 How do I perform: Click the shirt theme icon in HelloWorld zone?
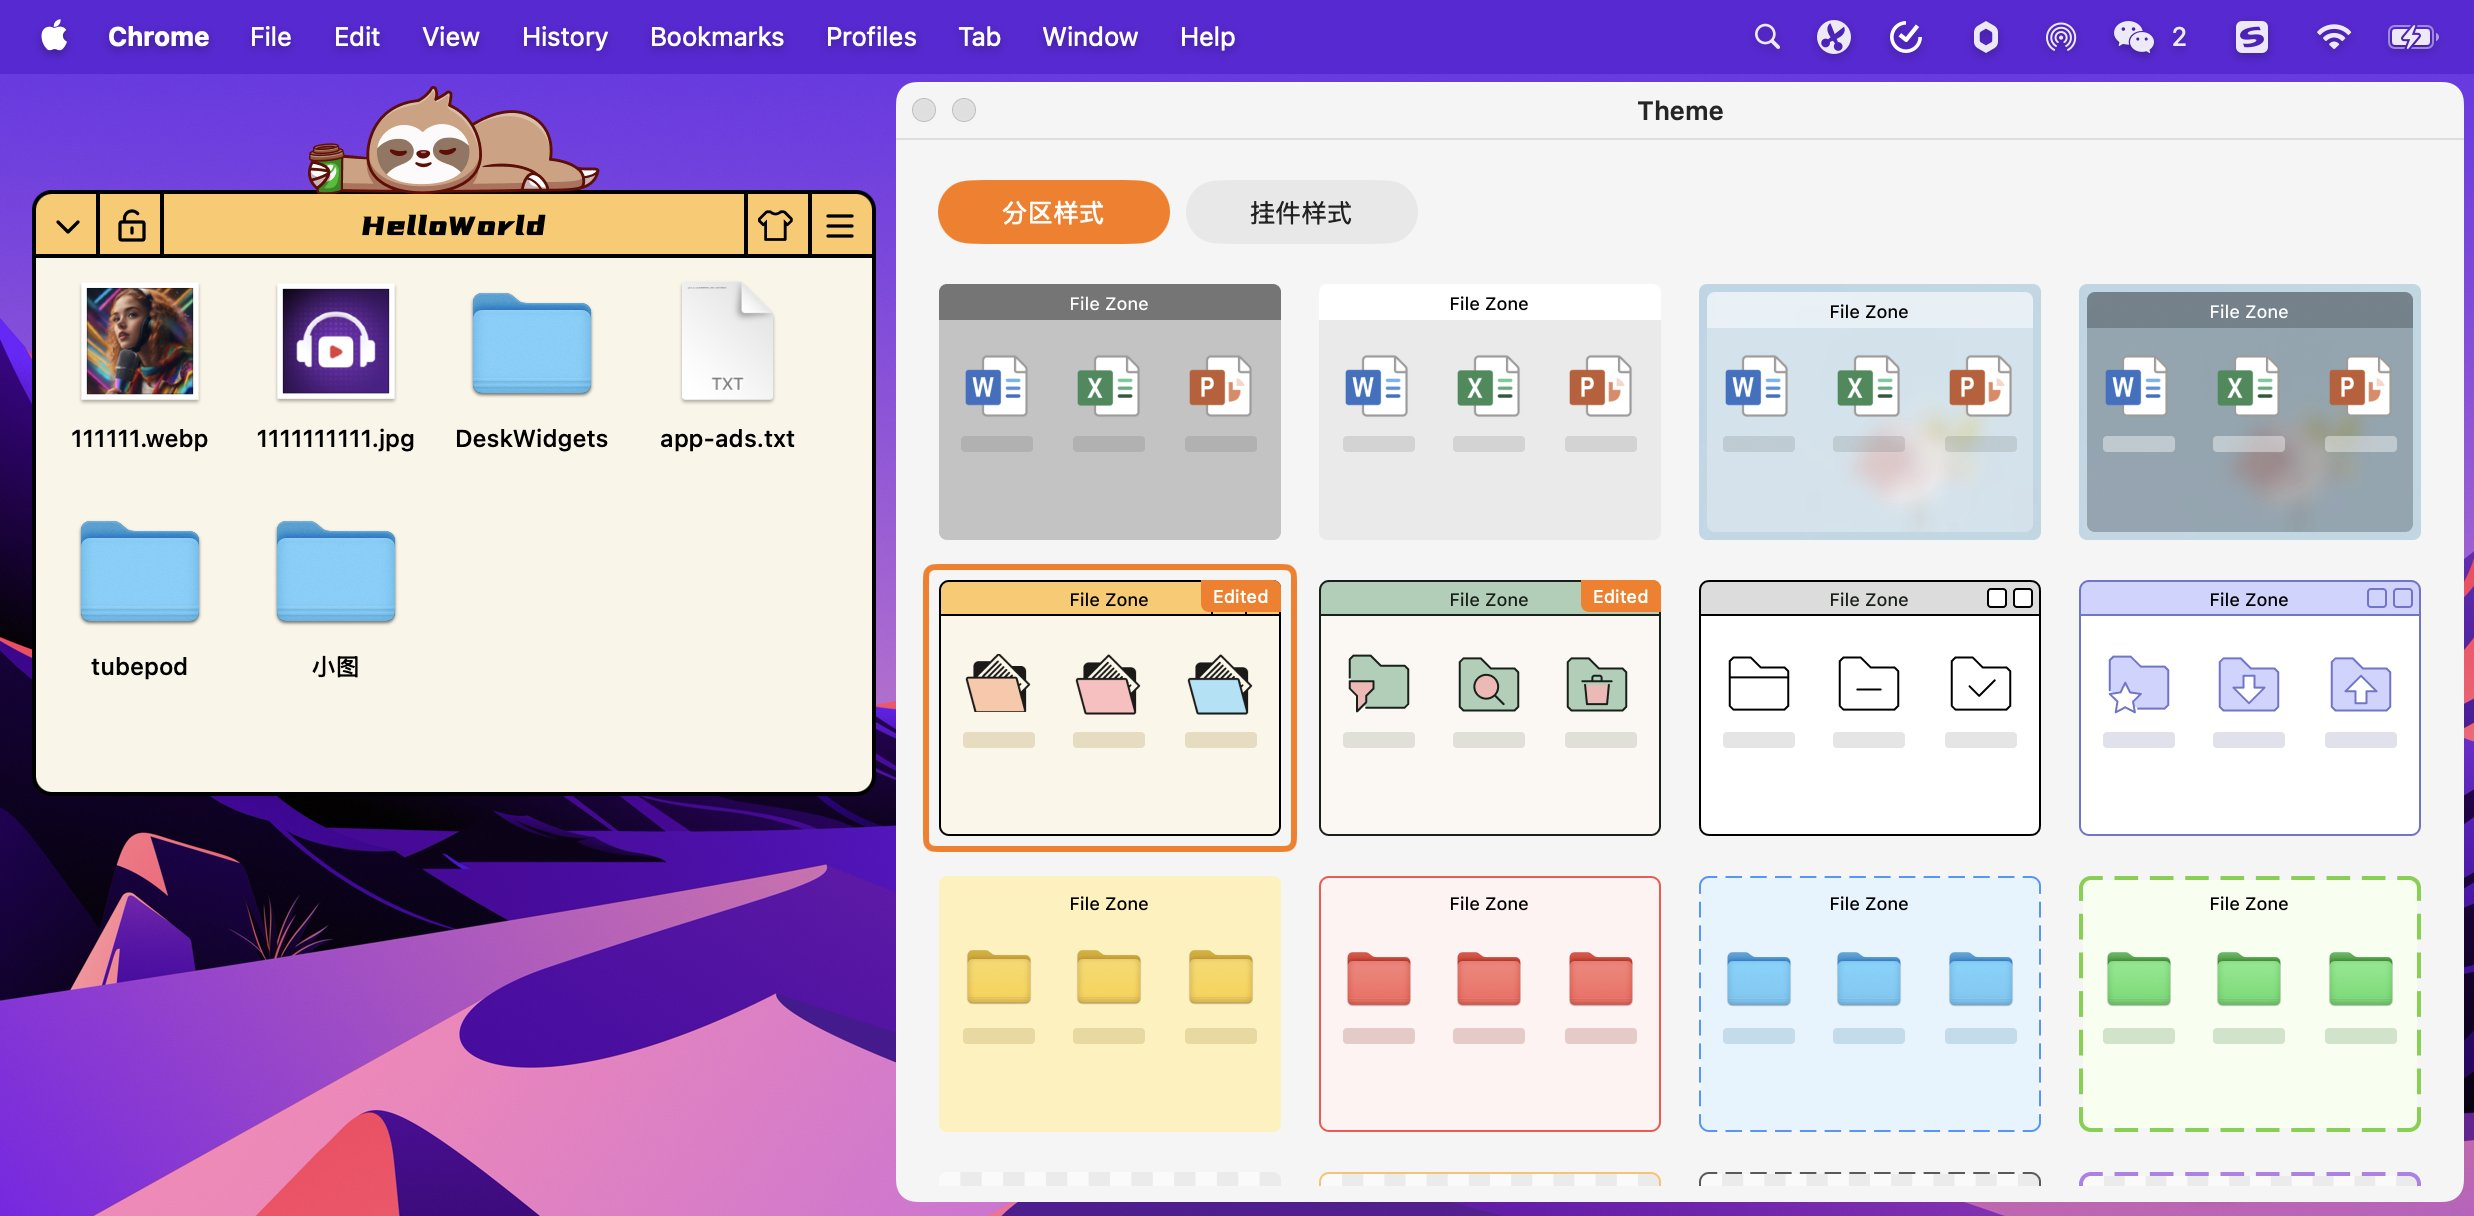775,225
